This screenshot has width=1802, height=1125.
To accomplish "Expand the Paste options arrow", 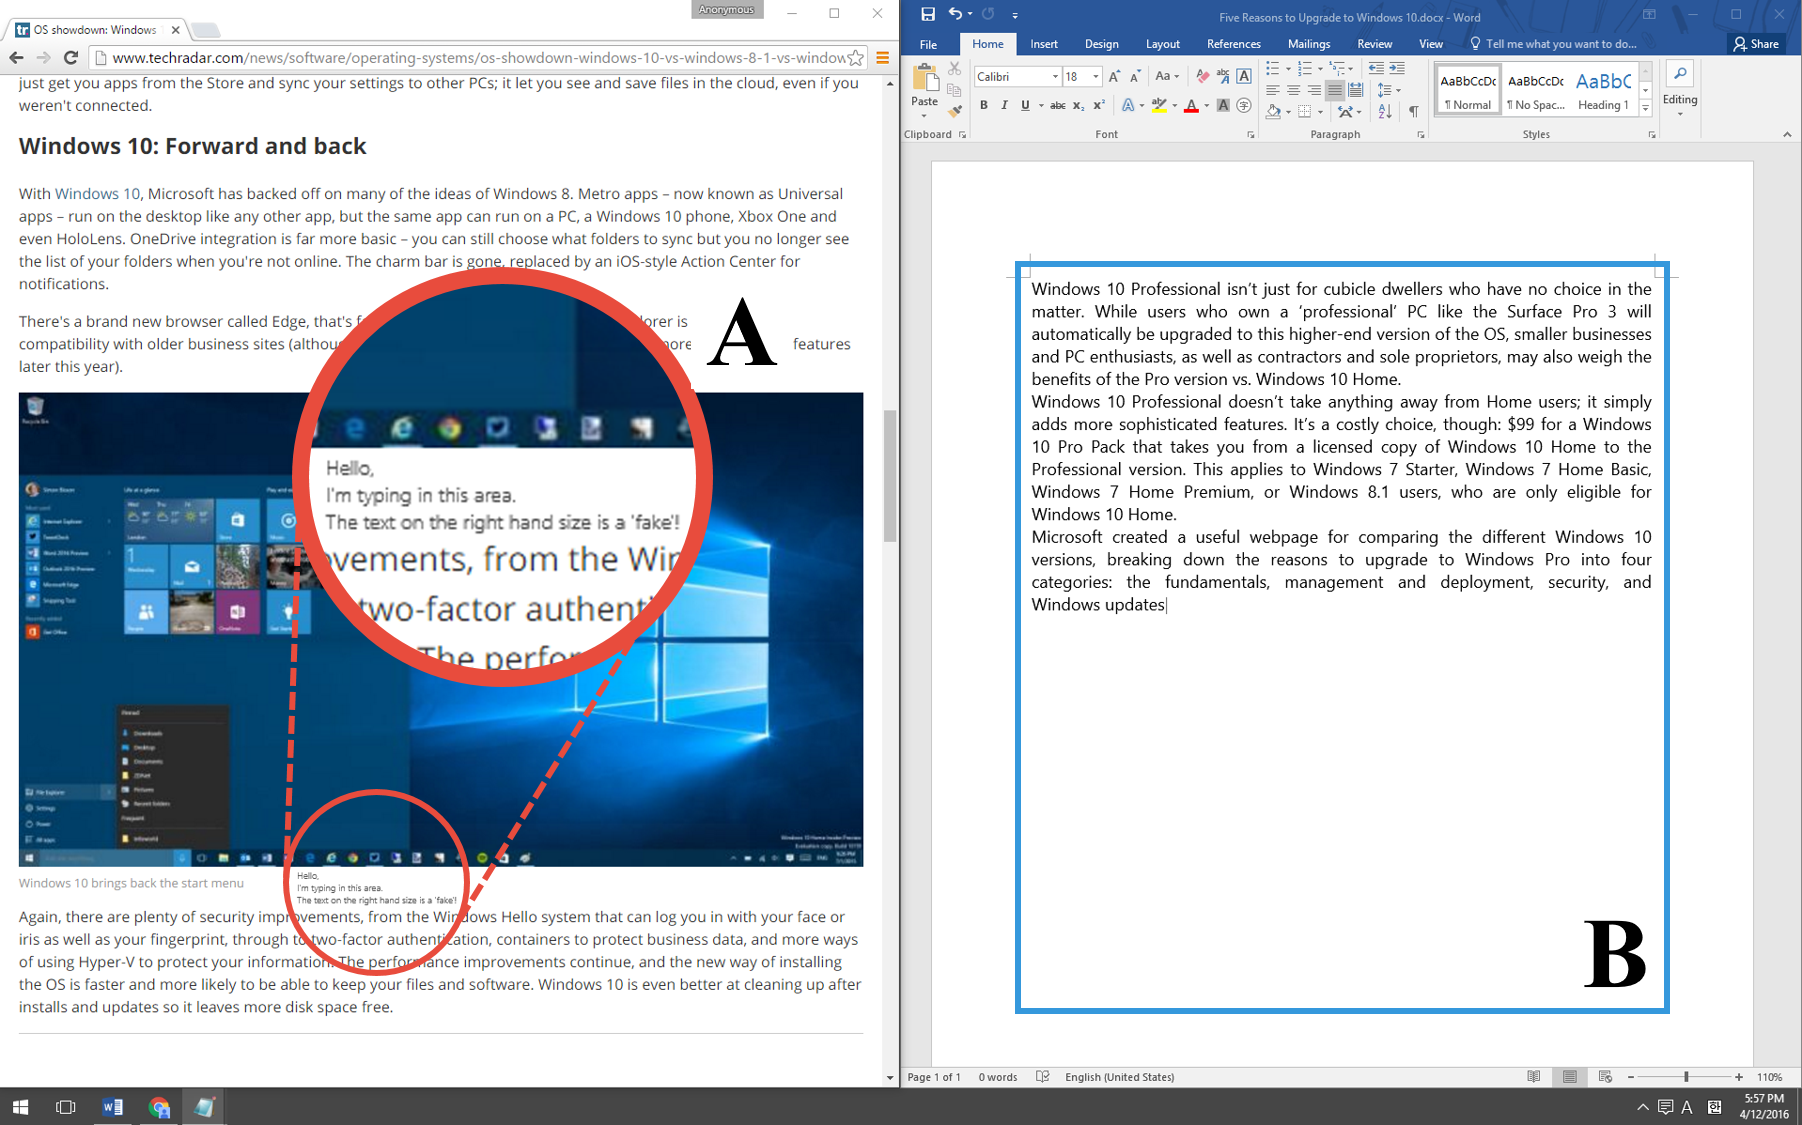I will coord(925,115).
